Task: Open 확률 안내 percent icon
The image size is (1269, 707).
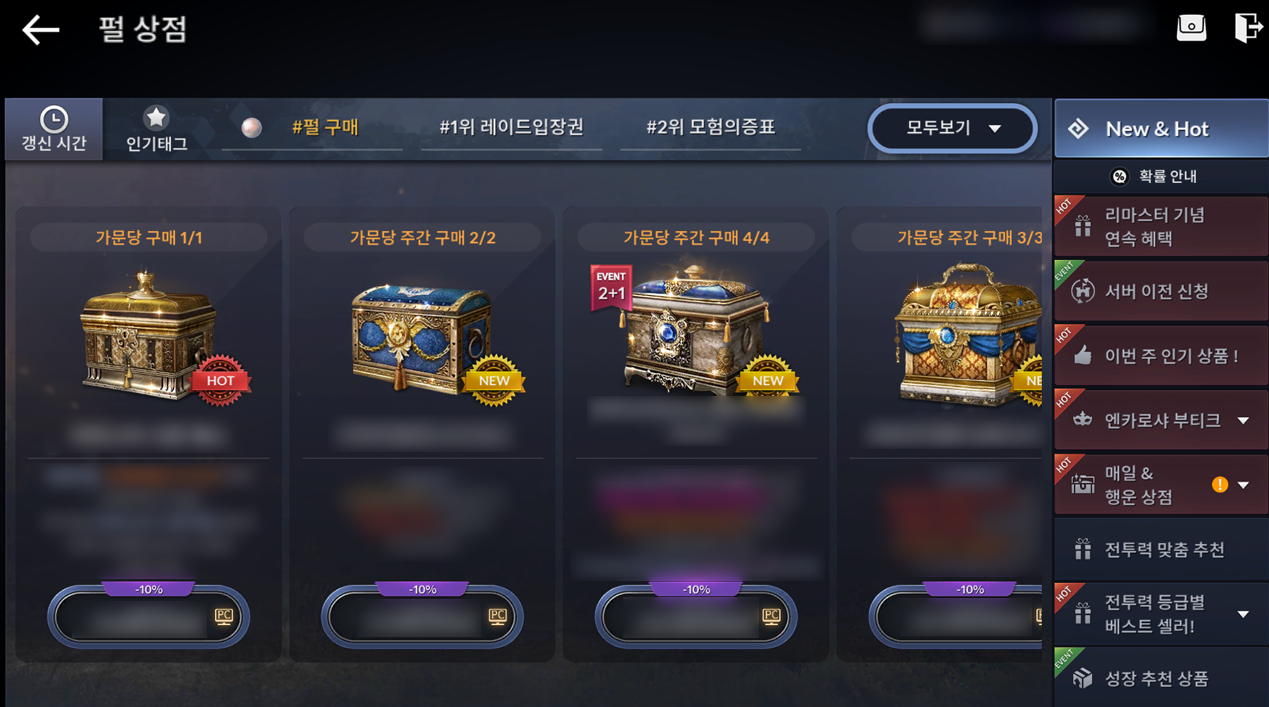Action: click(x=1120, y=176)
